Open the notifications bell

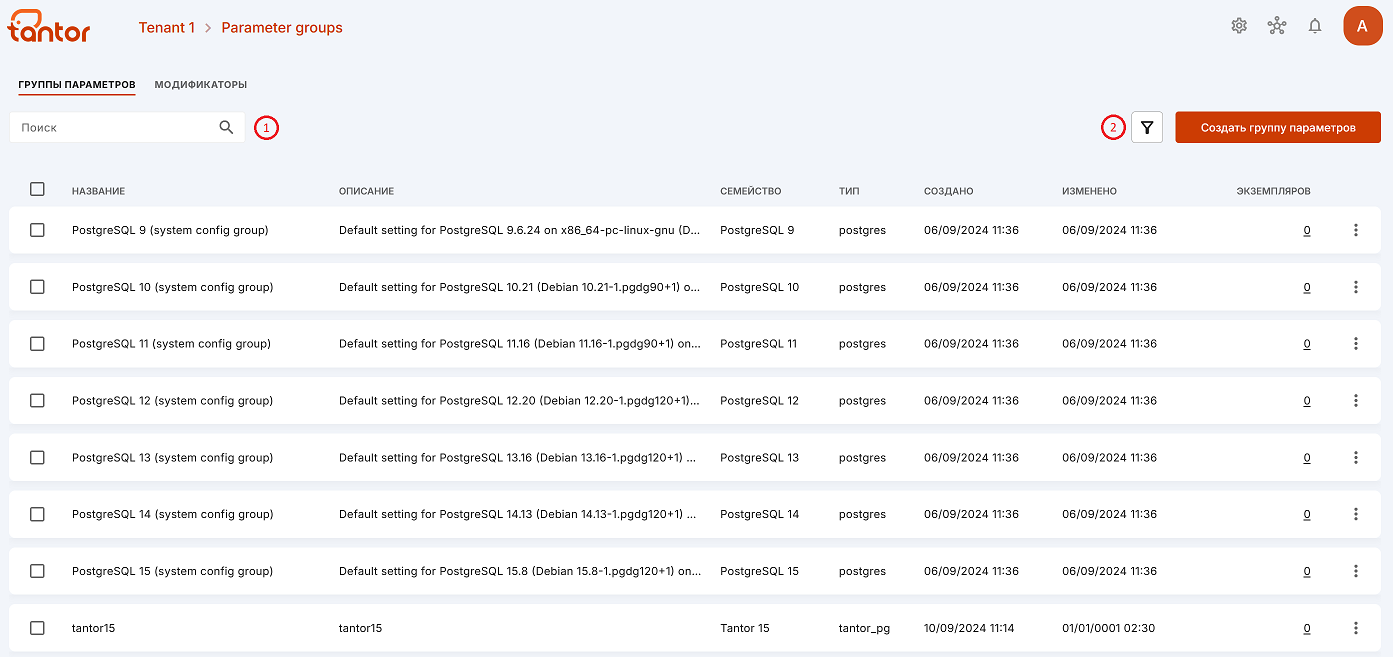click(1315, 26)
